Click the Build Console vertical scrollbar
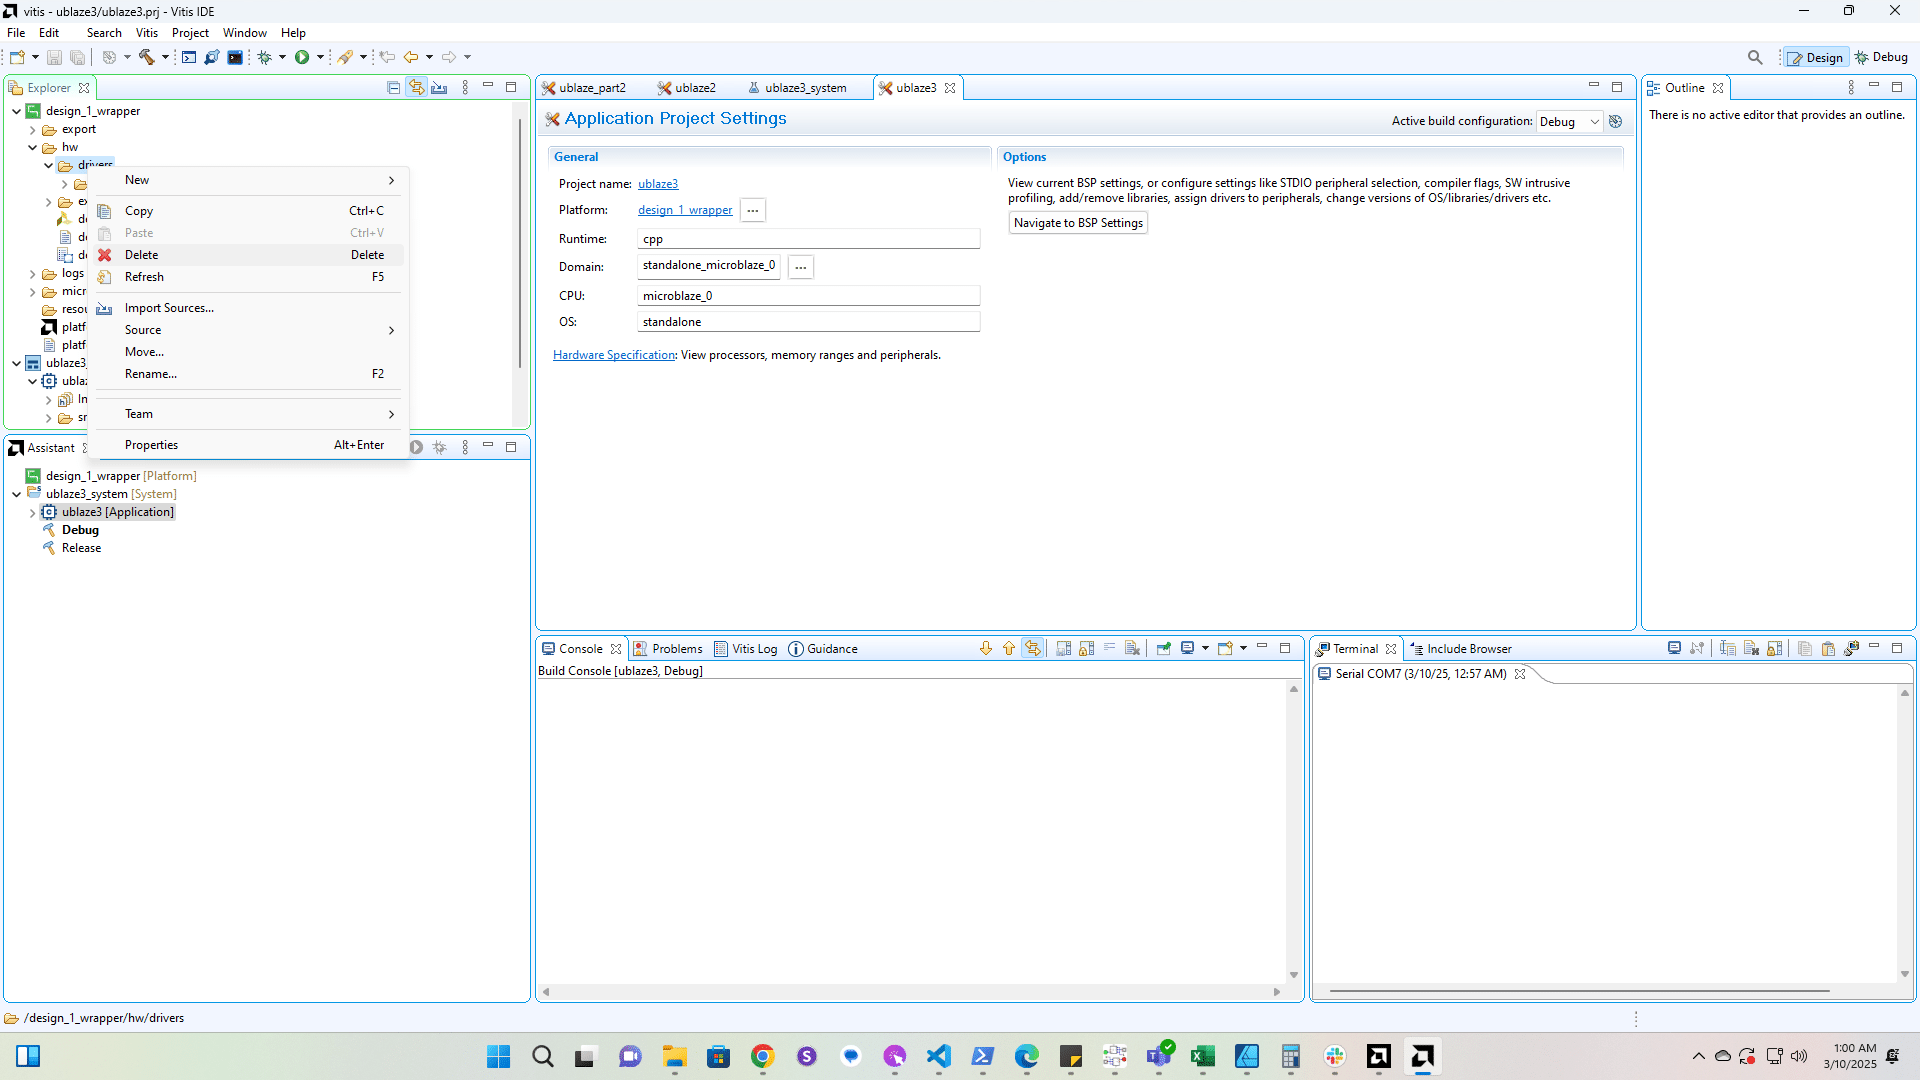Viewport: 1920px width, 1080px height. (x=1293, y=830)
